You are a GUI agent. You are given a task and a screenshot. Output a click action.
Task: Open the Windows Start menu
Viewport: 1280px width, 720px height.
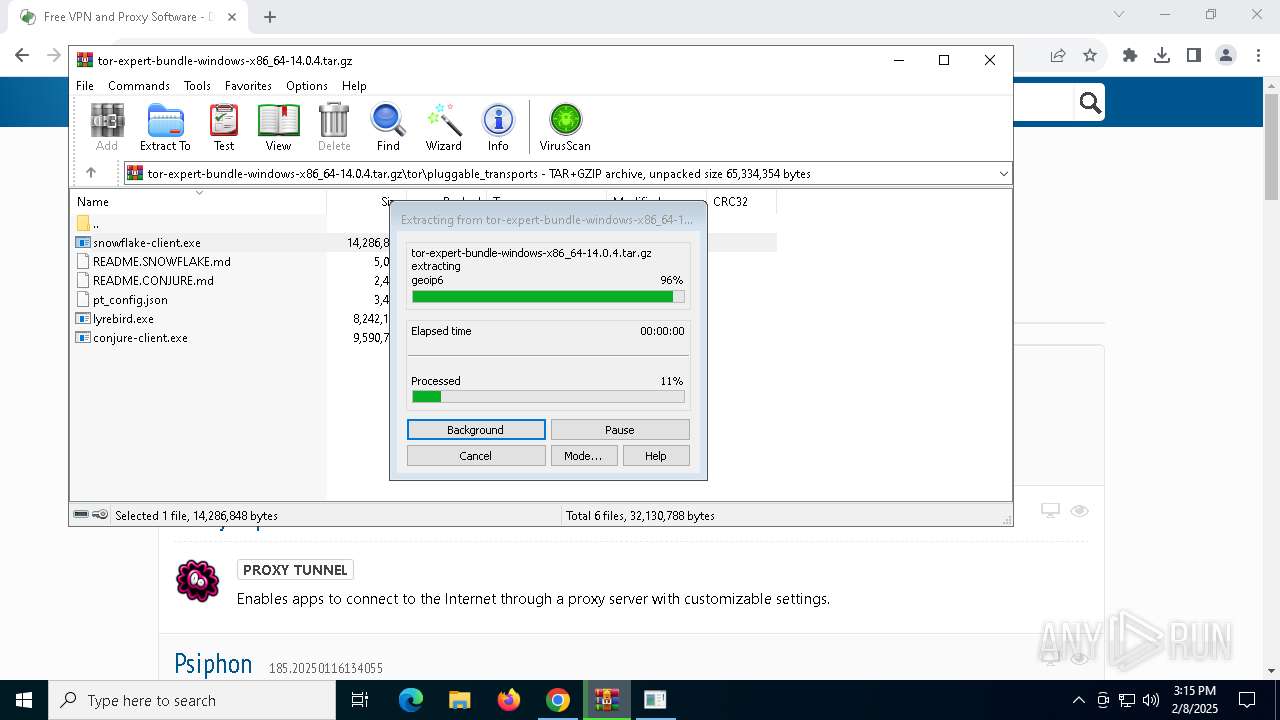tap(24, 700)
